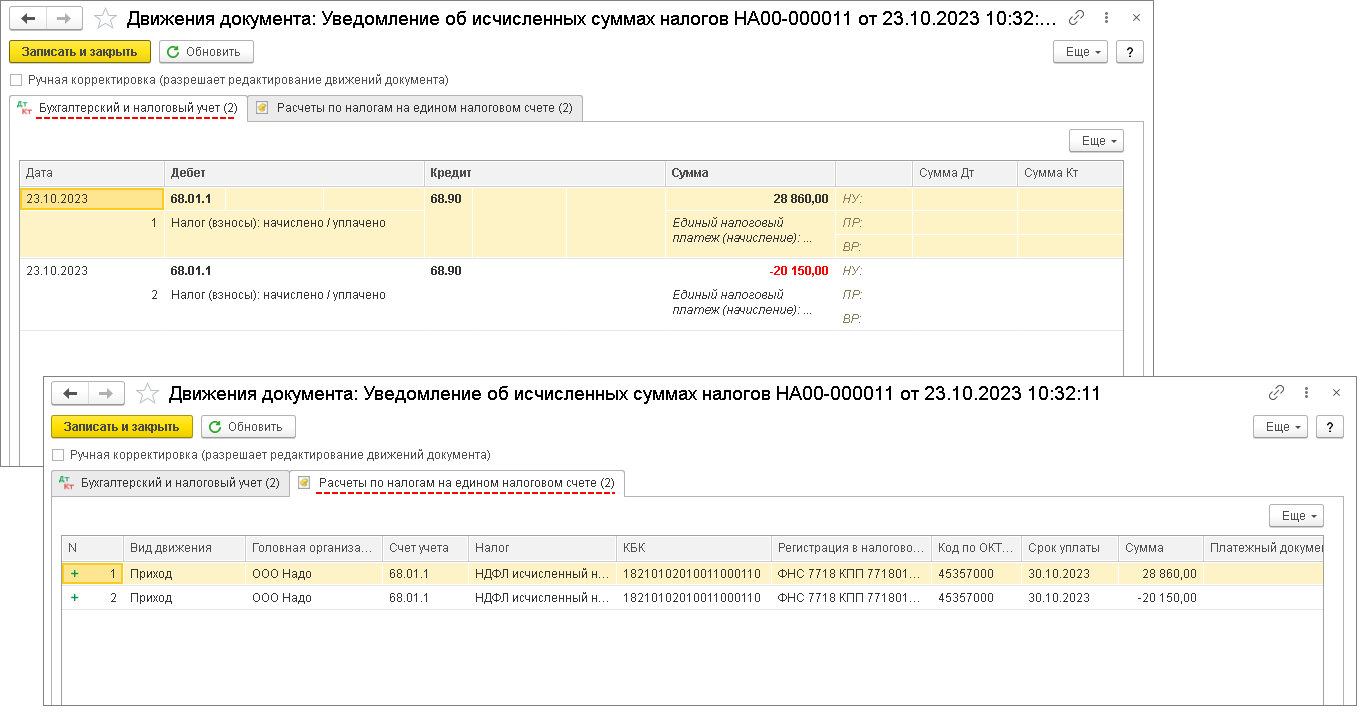Click 'Обновить' in the top window
The width and height of the screenshot is (1363, 716).
pyautogui.click(x=206, y=52)
